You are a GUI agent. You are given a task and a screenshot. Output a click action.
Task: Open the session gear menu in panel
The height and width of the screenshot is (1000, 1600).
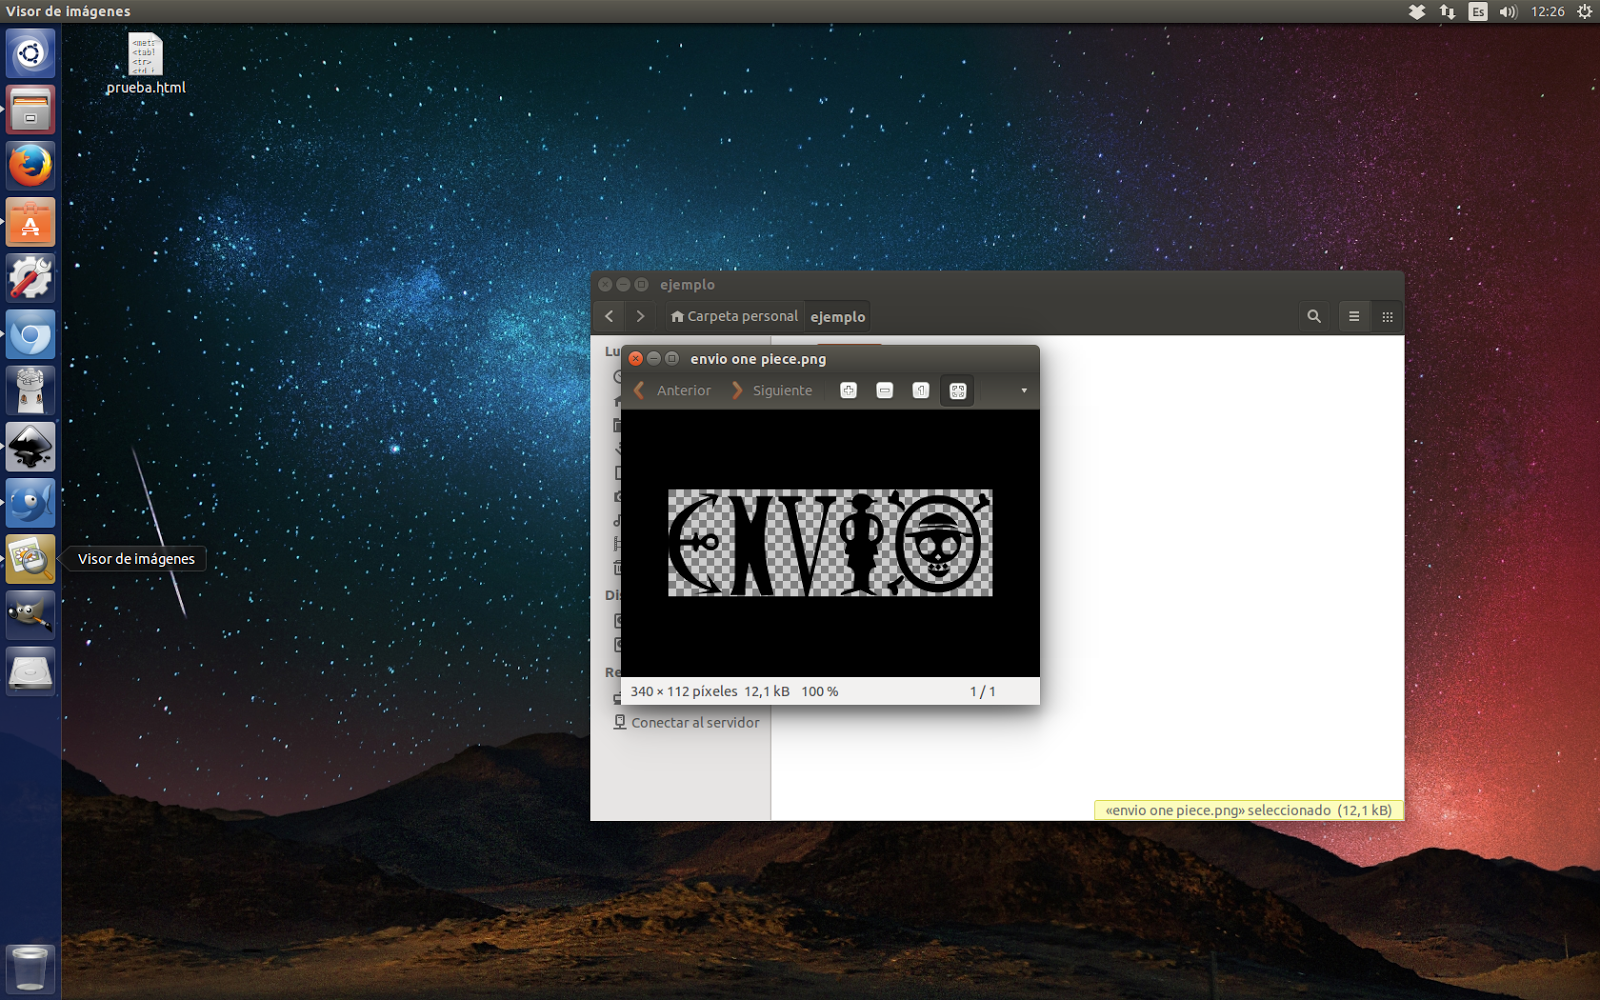pyautogui.click(x=1584, y=12)
